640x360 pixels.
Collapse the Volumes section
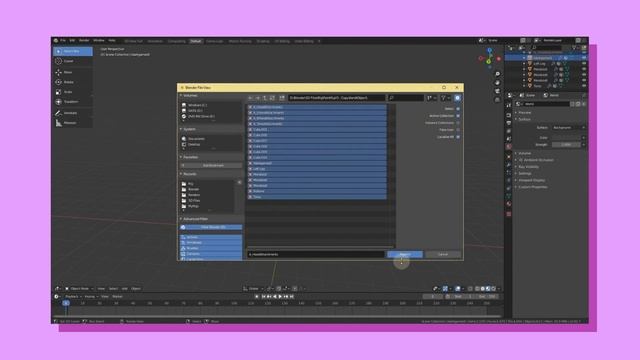pyautogui.click(x=189, y=96)
